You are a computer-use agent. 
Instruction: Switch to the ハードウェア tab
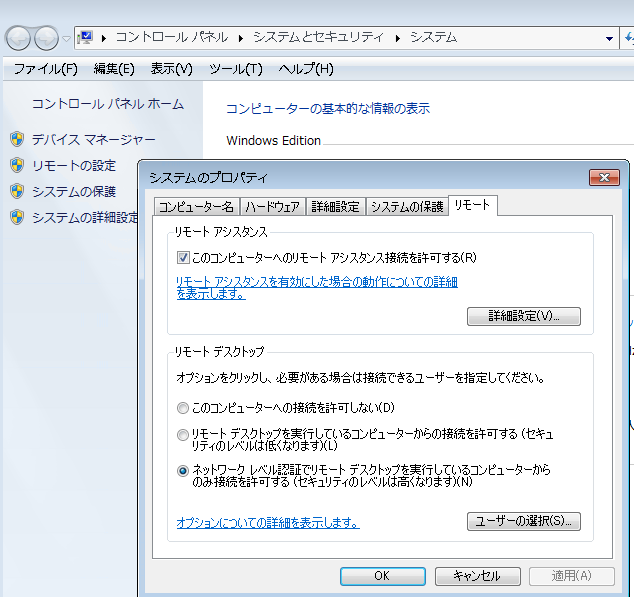click(272, 207)
